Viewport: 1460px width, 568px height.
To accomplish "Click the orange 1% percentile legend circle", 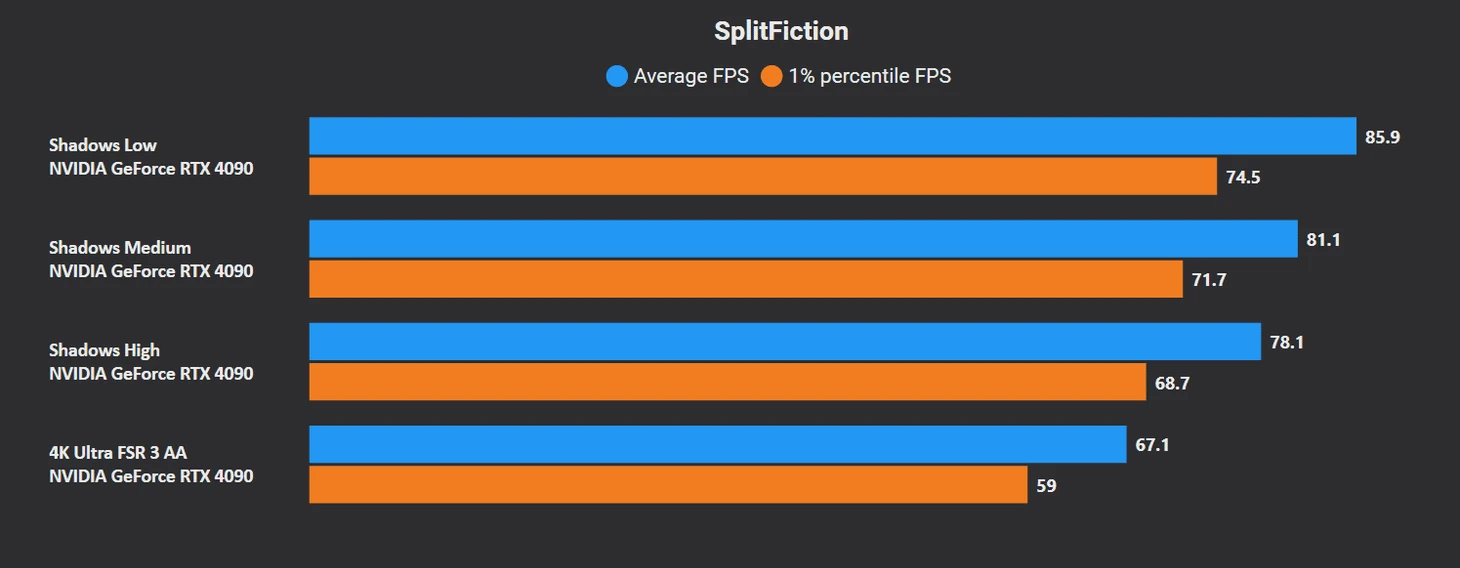I will pyautogui.click(x=771, y=76).
